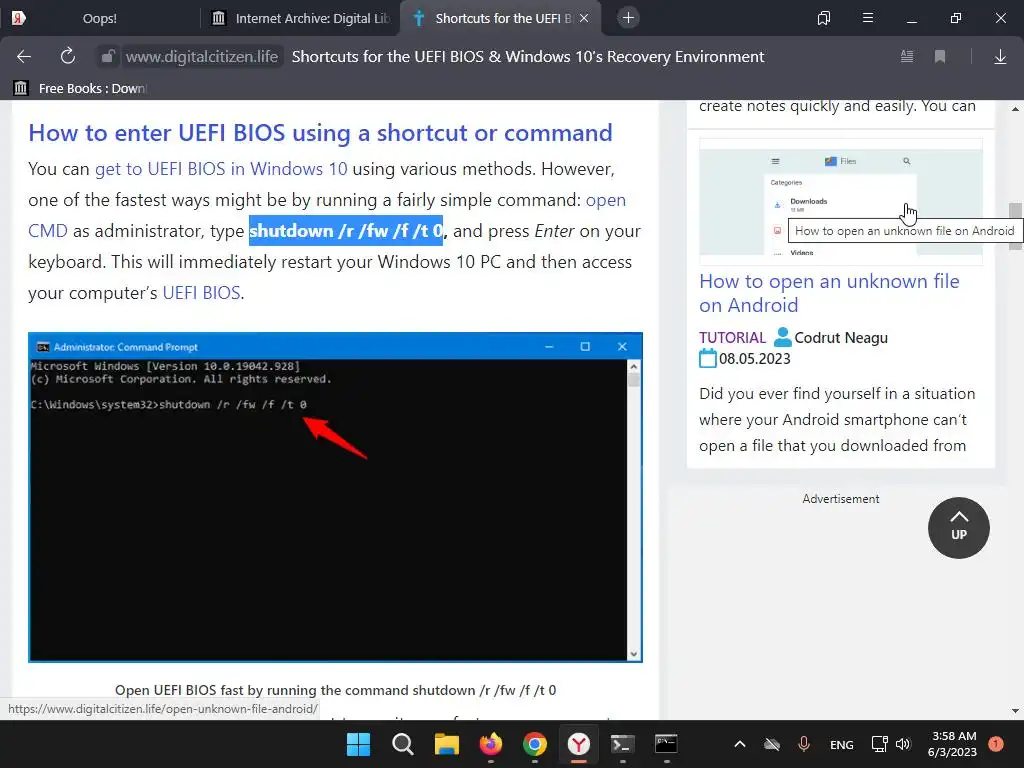Open volume speaker tray icon
The image size is (1024, 768).
(x=903, y=744)
